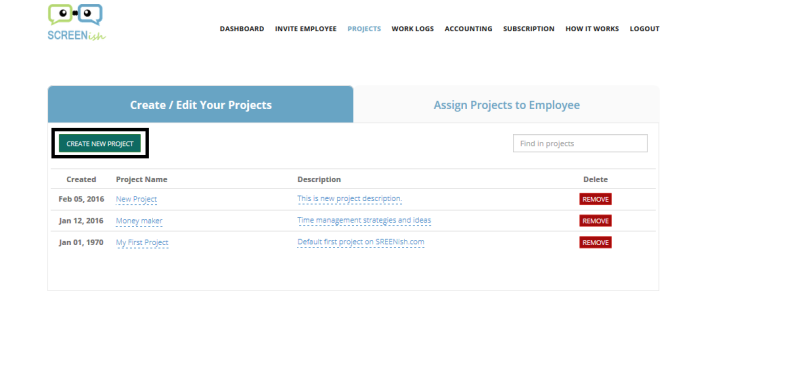Edit description 'This is new project description.'
Image resolution: width=800 pixels, height=381 pixels.
(x=349, y=198)
